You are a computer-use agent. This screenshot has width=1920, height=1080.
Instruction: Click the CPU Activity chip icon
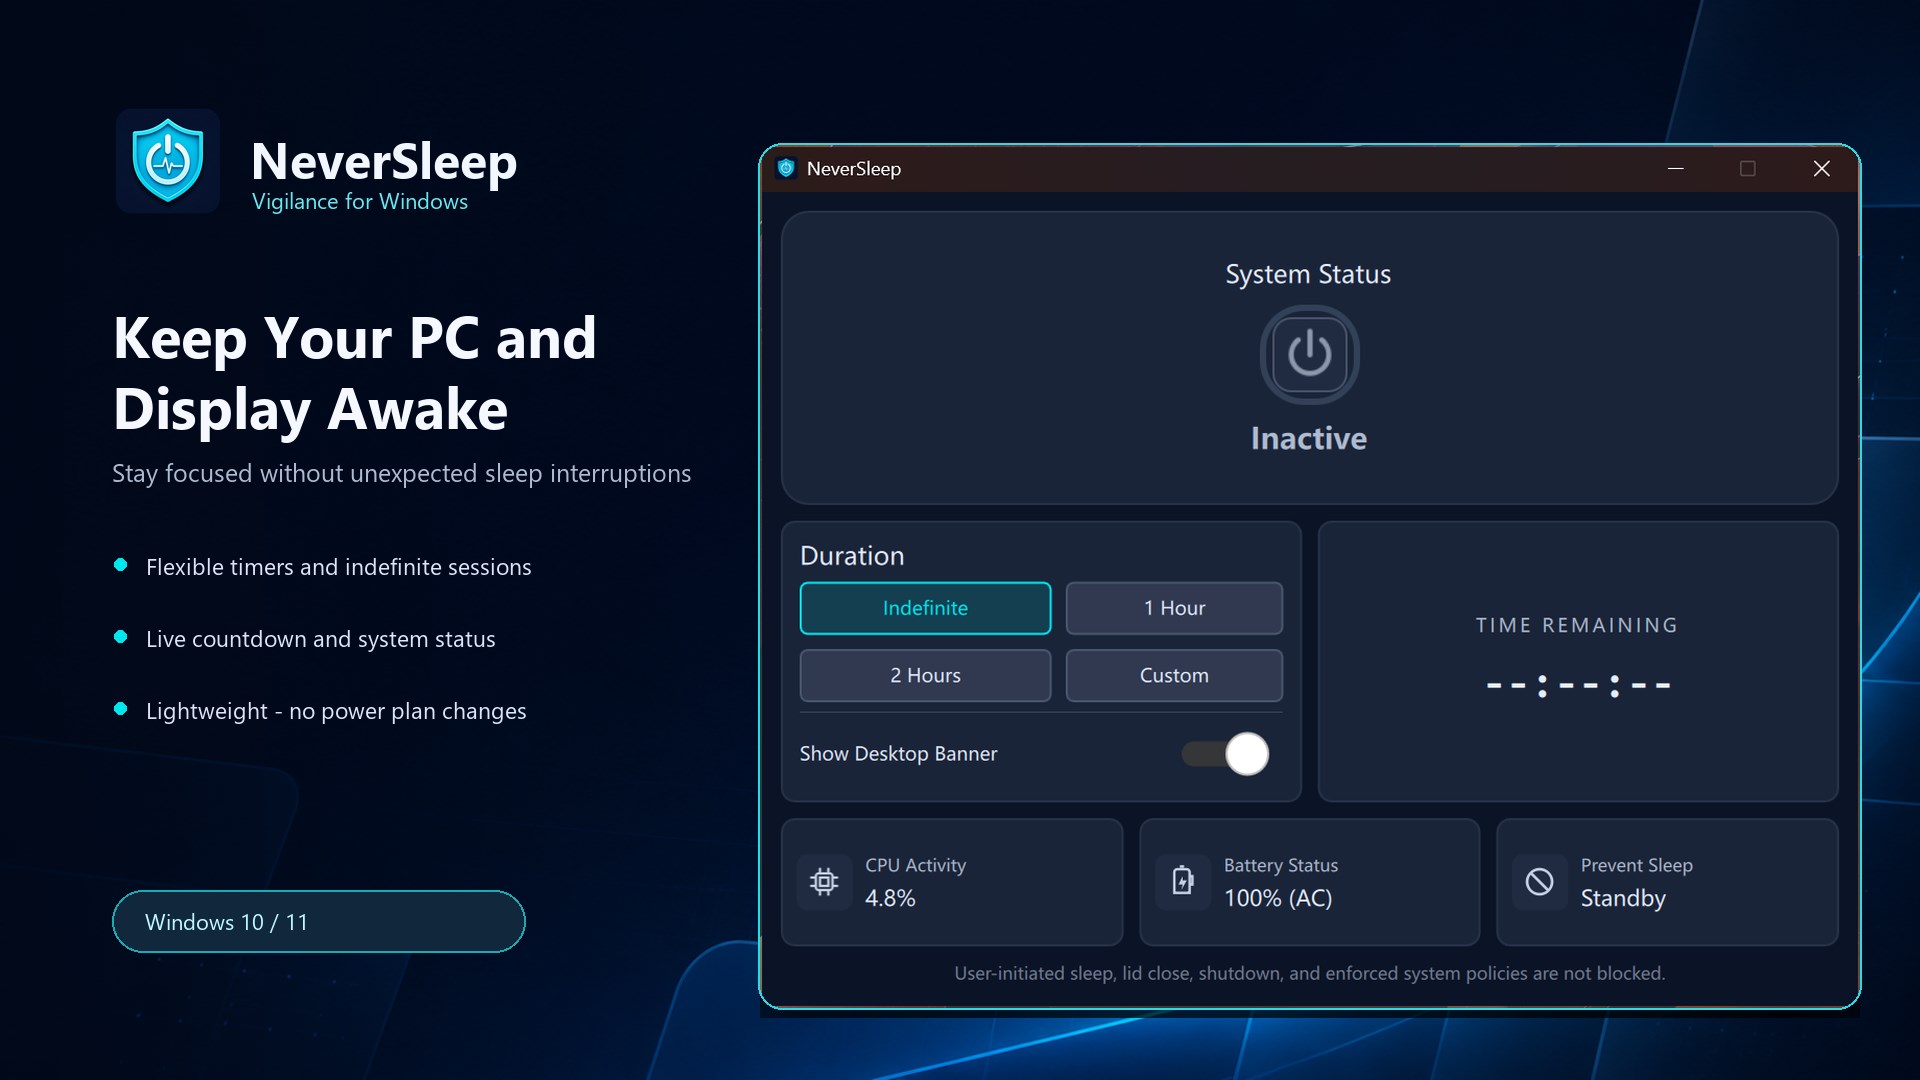824,882
